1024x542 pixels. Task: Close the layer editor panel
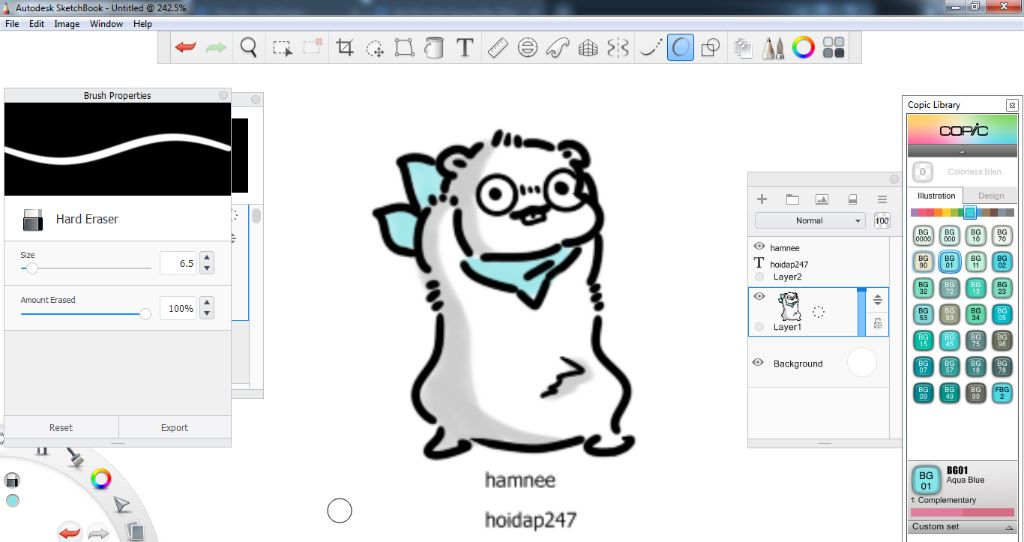tap(894, 179)
